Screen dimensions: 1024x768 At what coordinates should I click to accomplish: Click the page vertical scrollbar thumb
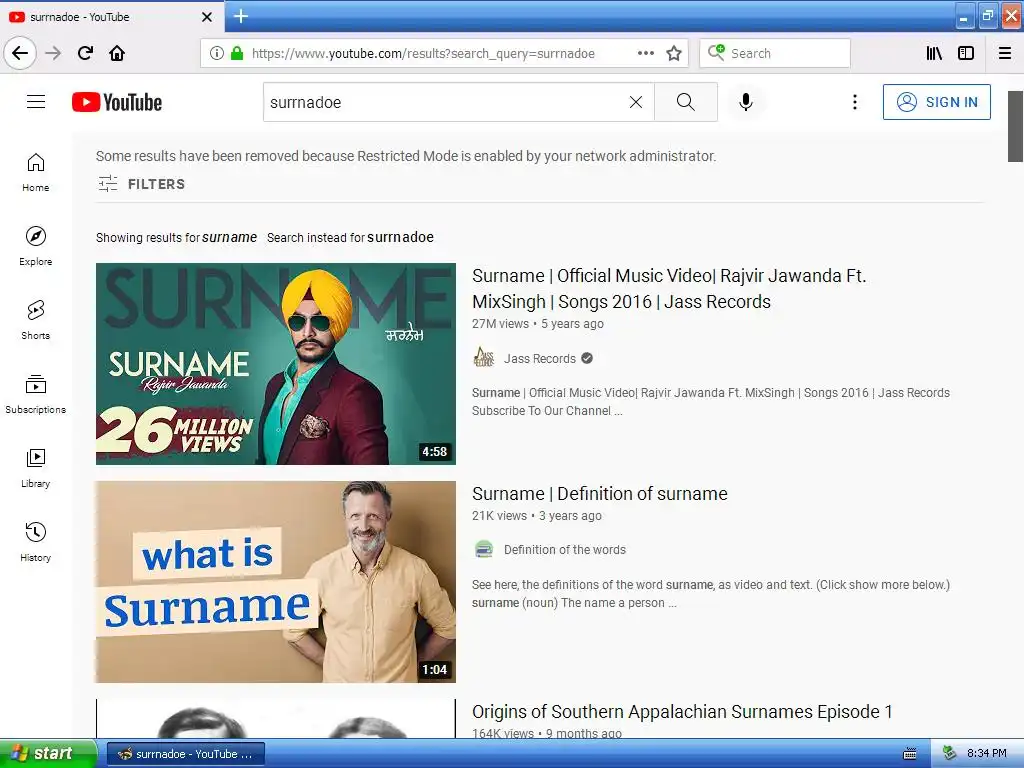(x=1015, y=126)
